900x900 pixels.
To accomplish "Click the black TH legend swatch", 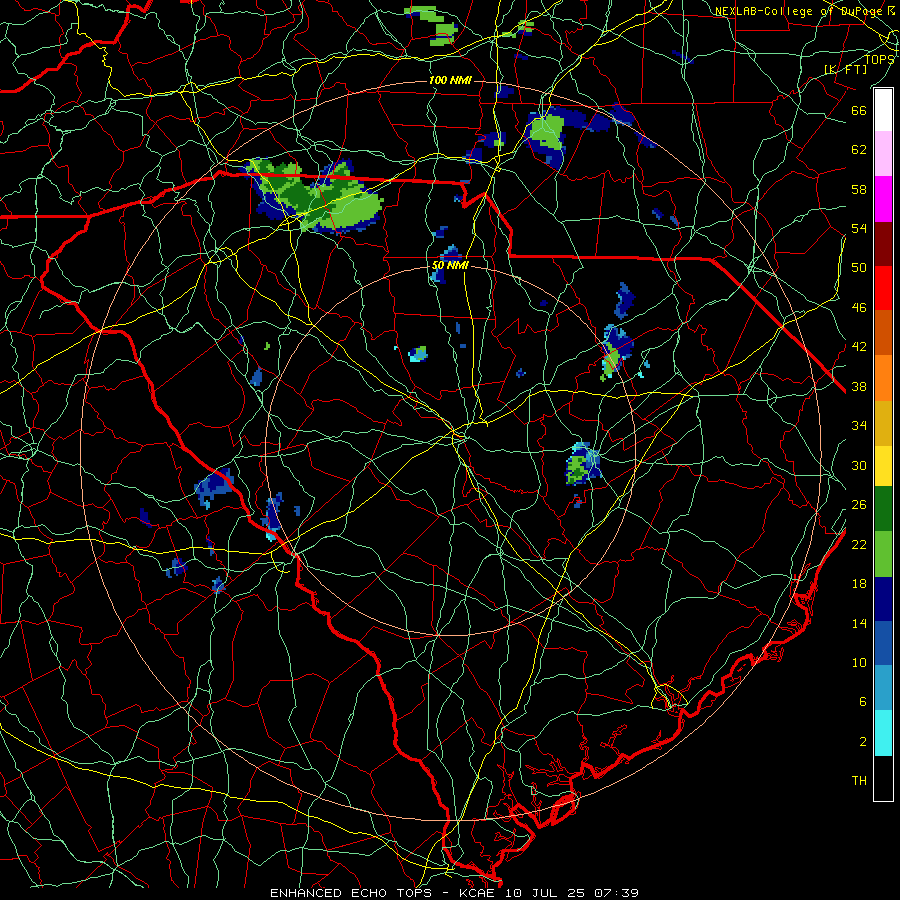I will click(x=883, y=778).
